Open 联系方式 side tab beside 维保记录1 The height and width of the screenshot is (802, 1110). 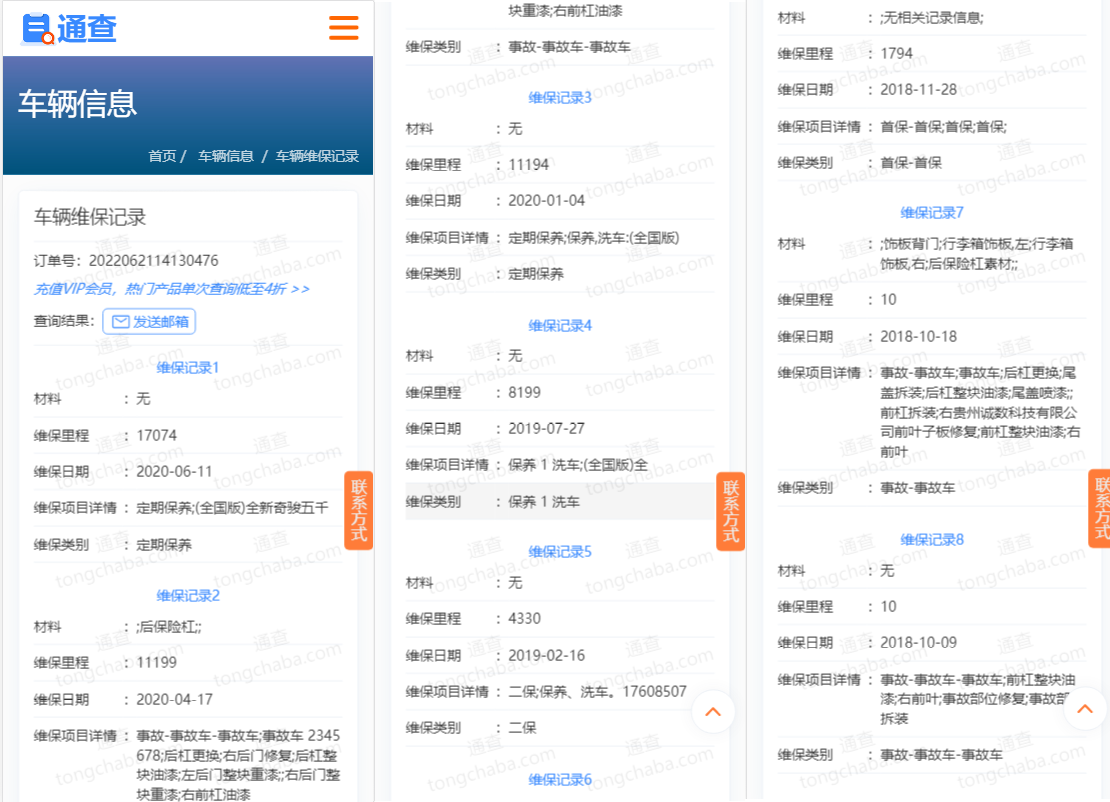click(x=358, y=510)
